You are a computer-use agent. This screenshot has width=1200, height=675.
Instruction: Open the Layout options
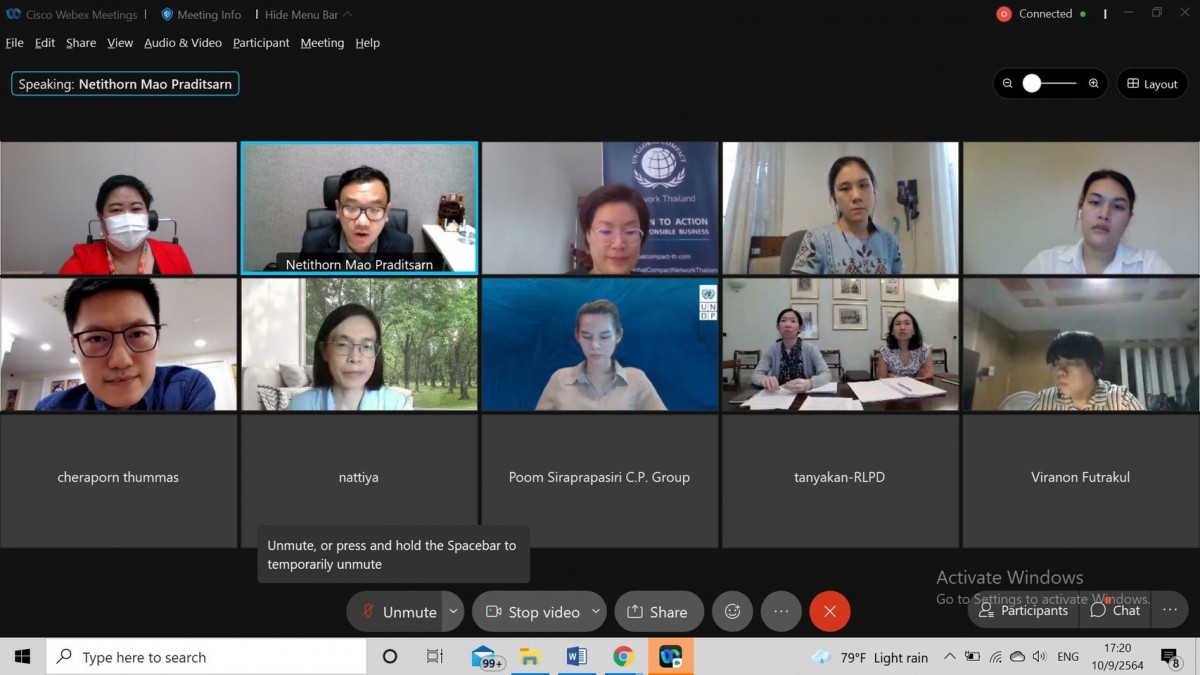pos(1152,84)
